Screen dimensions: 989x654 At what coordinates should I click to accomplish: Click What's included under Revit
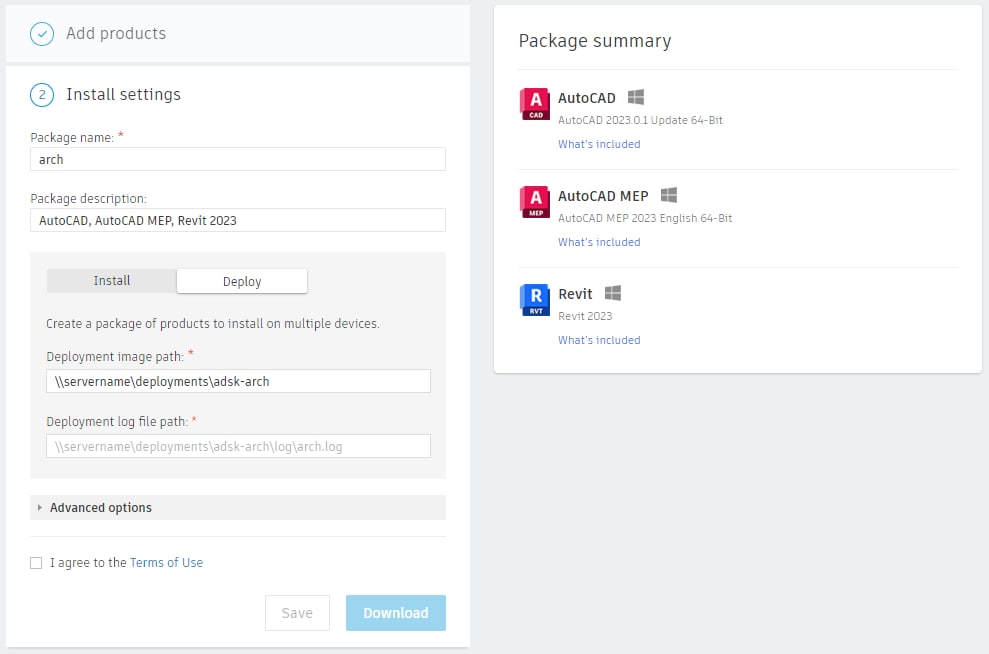tap(598, 340)
